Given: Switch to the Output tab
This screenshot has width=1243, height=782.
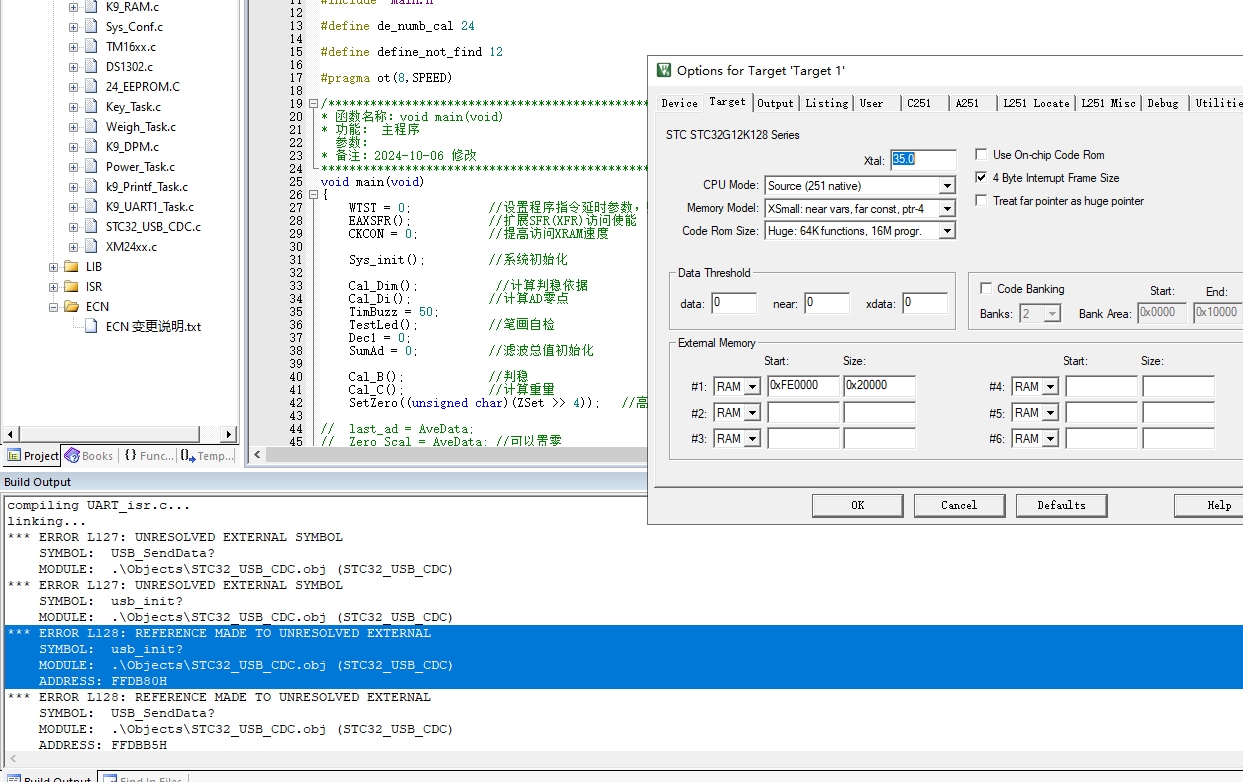Looking at the screenshot, I should (x=775, y=103).
